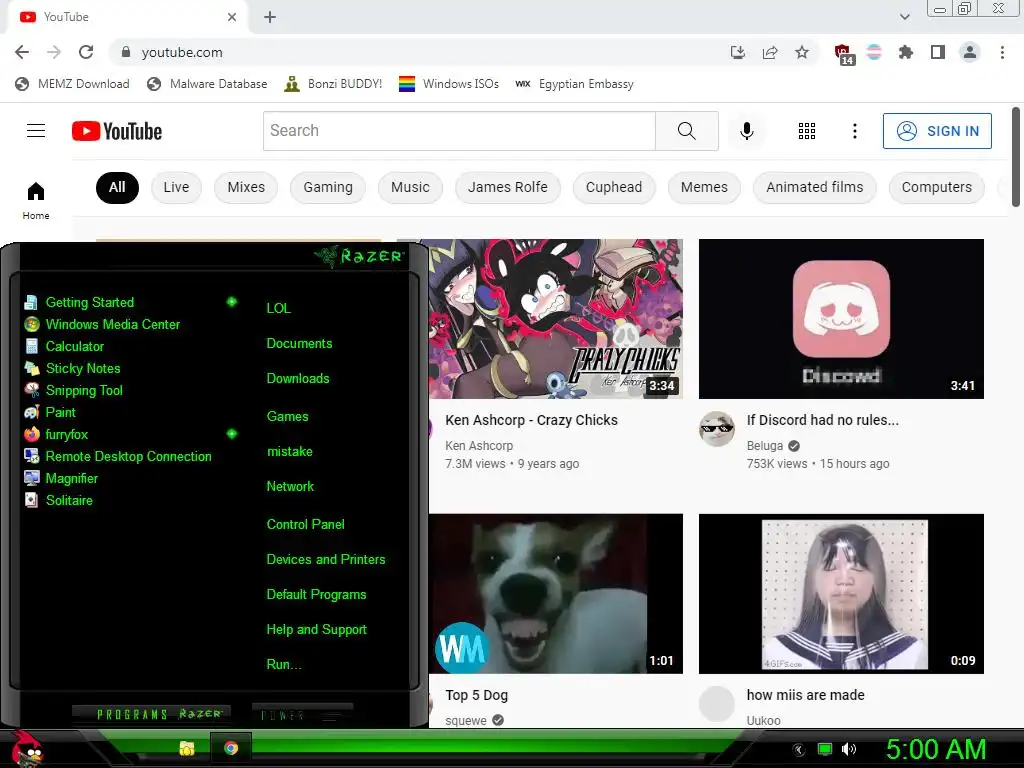This screenshot has height=768, width=1024.
Task: Open the YouTube hamburger guide menu
Action: (36, 131)
